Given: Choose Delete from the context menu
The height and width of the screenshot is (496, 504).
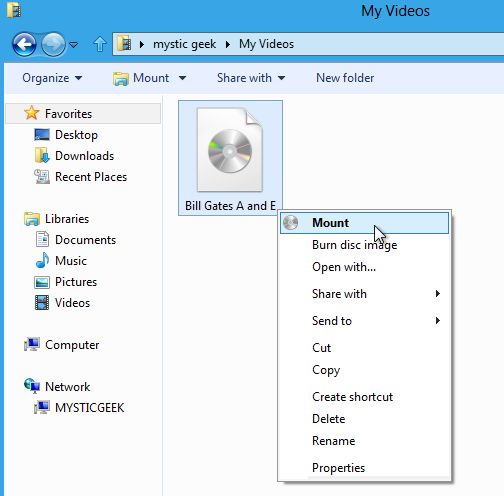Looking at the screenshot, I should click(x=364, y=419).
